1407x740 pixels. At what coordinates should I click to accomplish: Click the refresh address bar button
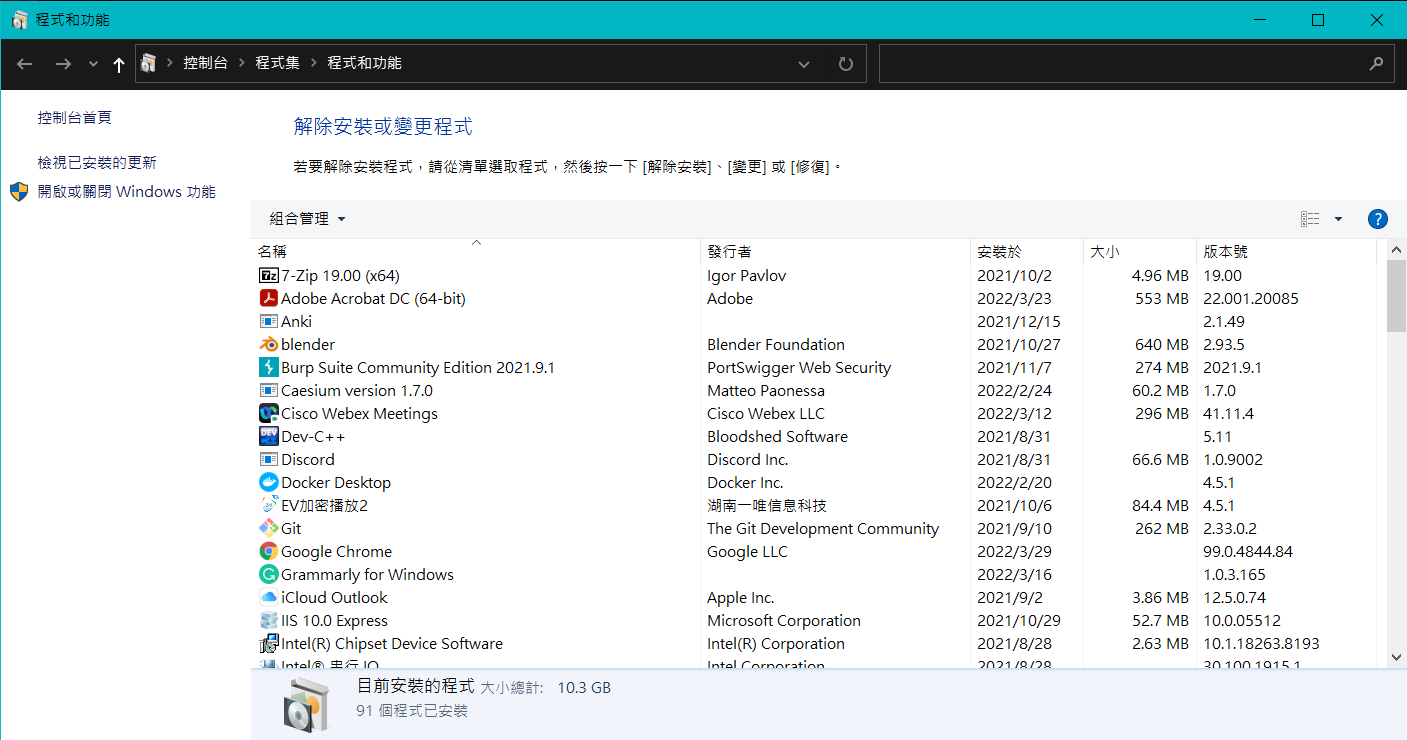tap(846, 63)
